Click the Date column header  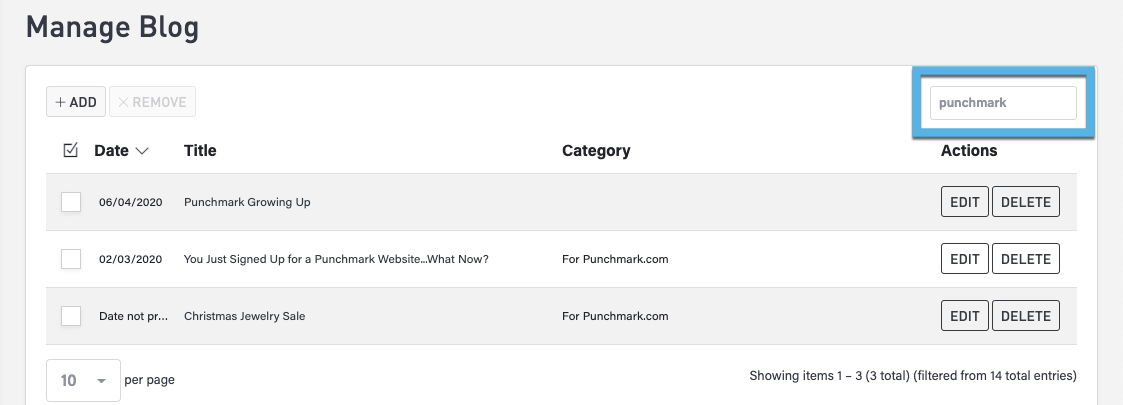coord(111,151)
